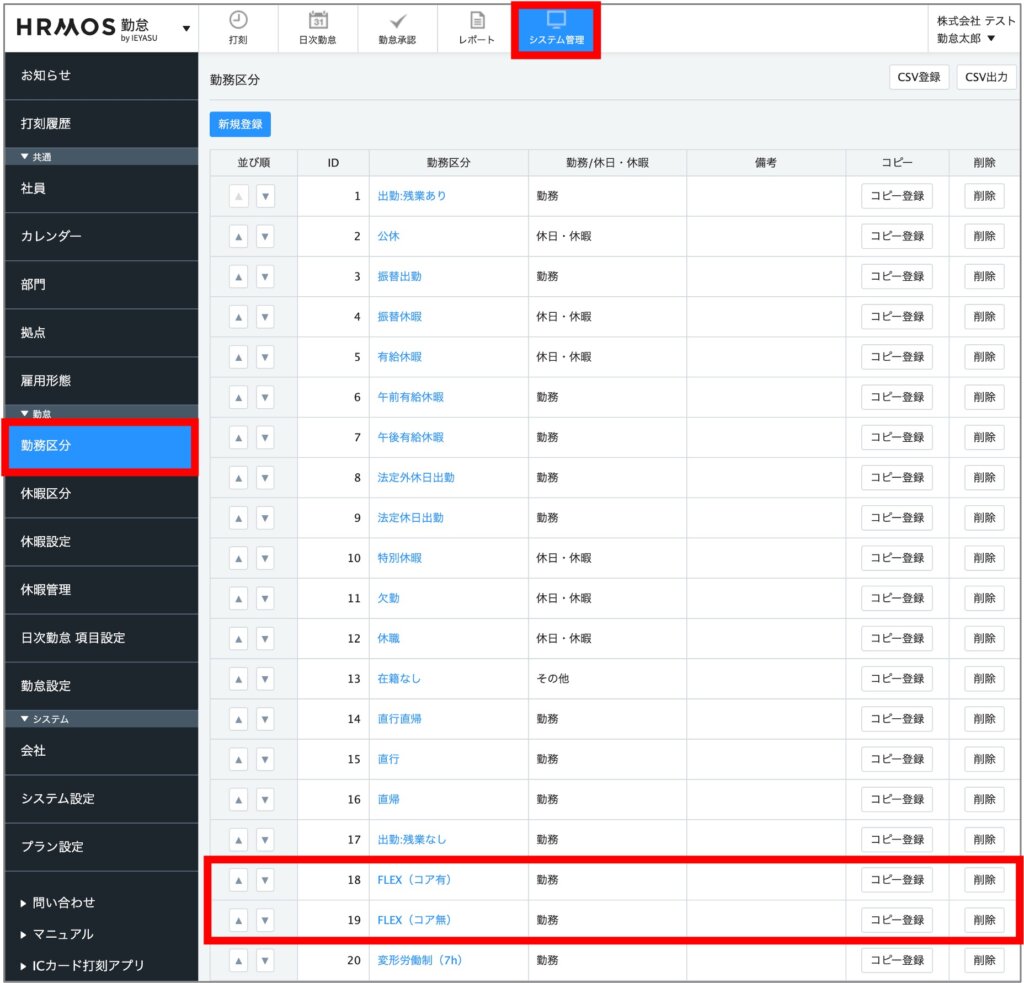Open the 日次勤怠 calendar icon tab
Image resolution: width=1024 pixels, height=983 pixels.
click(x=317, y=28)
